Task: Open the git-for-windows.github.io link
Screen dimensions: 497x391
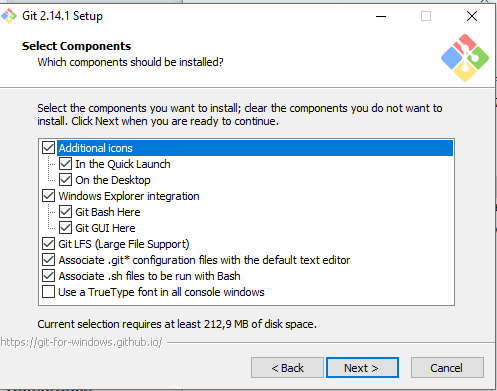Action: click(x=81, y=342)
